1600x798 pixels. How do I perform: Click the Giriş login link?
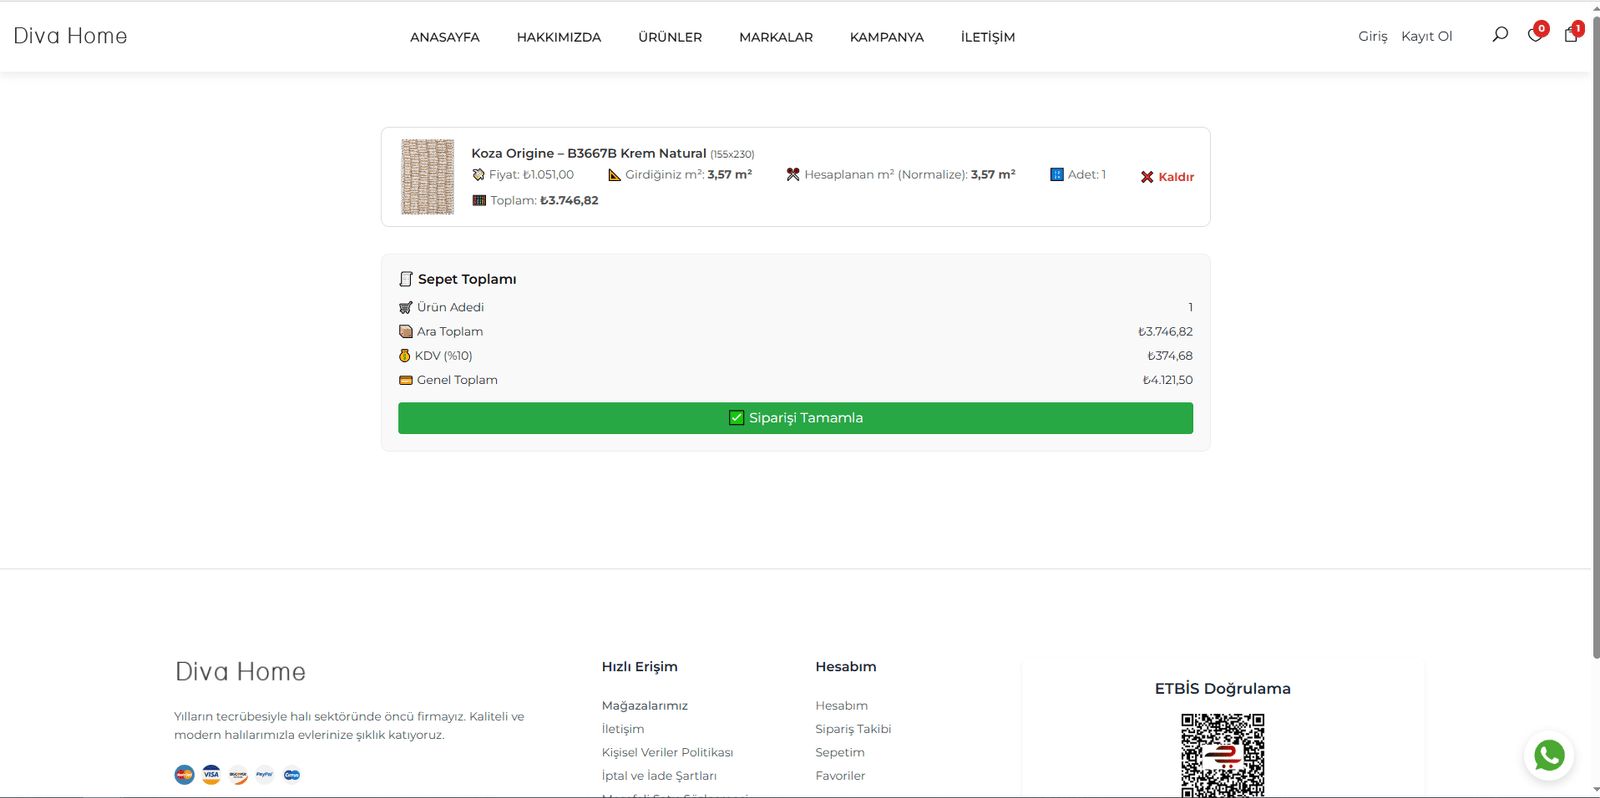[1372, 36]
